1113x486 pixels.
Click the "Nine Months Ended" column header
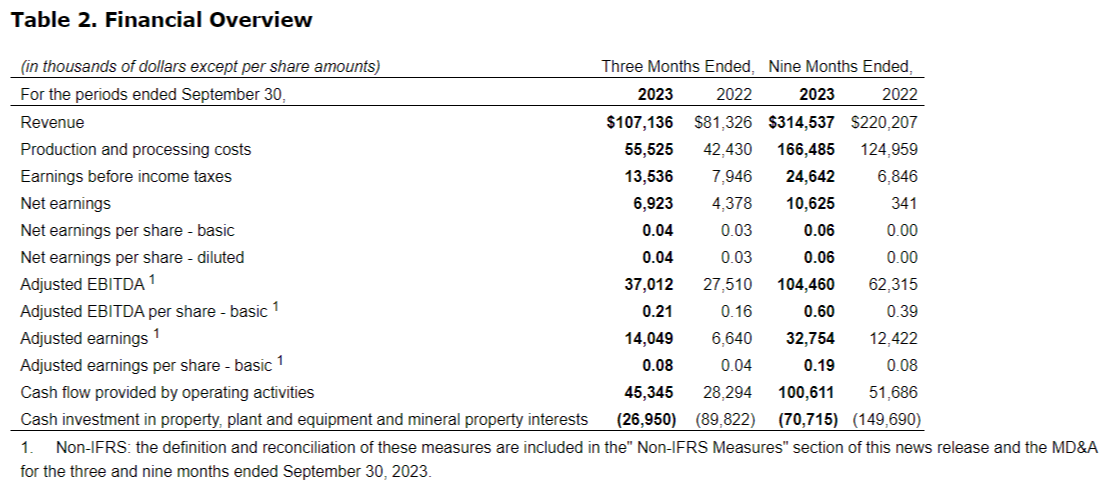(840, 67)
